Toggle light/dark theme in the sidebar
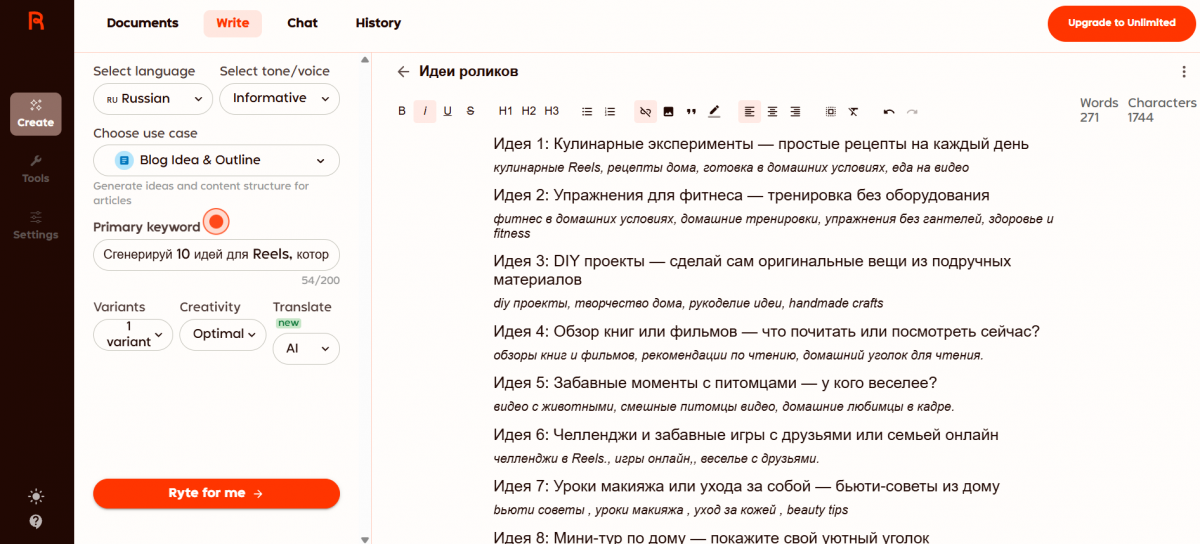 point(36,496)
